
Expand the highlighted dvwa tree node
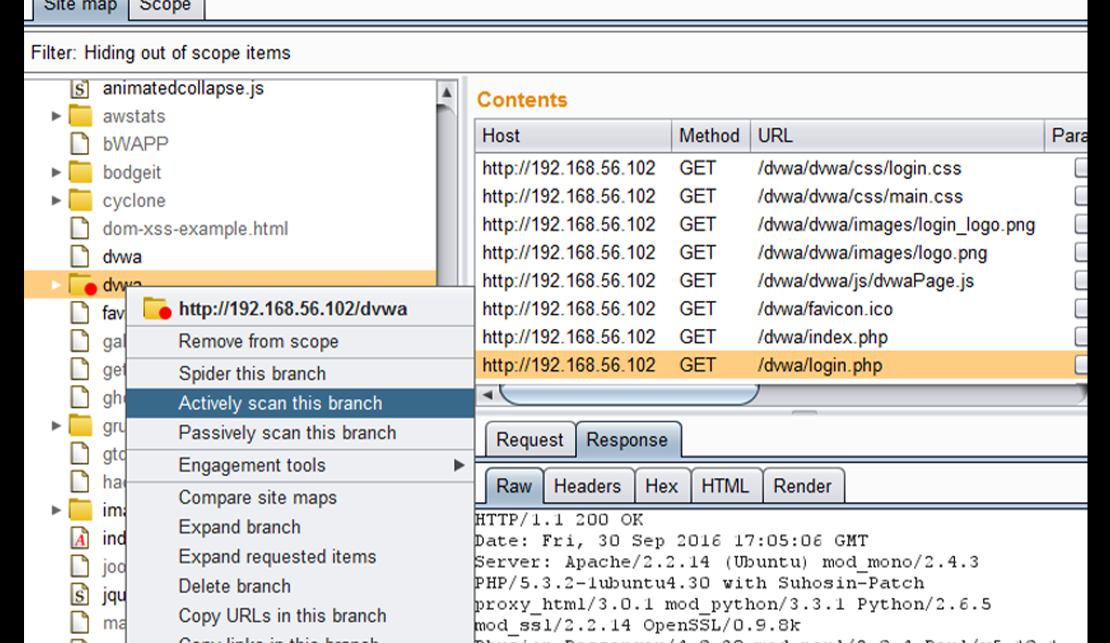point(56,285)
